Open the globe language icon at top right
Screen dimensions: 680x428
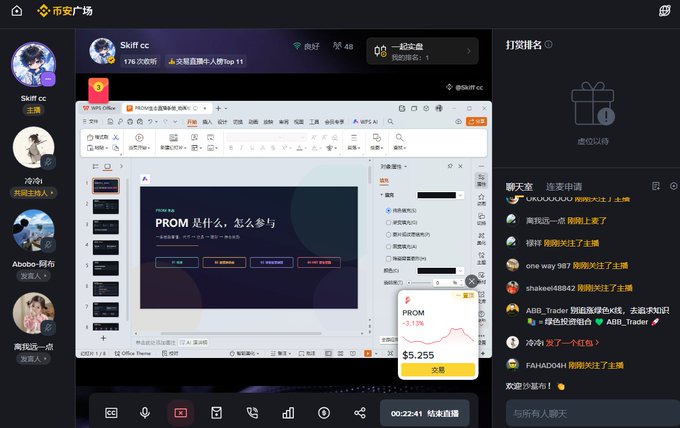click(664, 10)
